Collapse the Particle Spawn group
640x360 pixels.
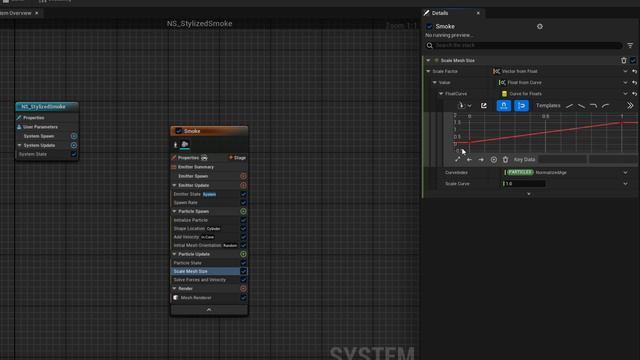tap(174, 211)
